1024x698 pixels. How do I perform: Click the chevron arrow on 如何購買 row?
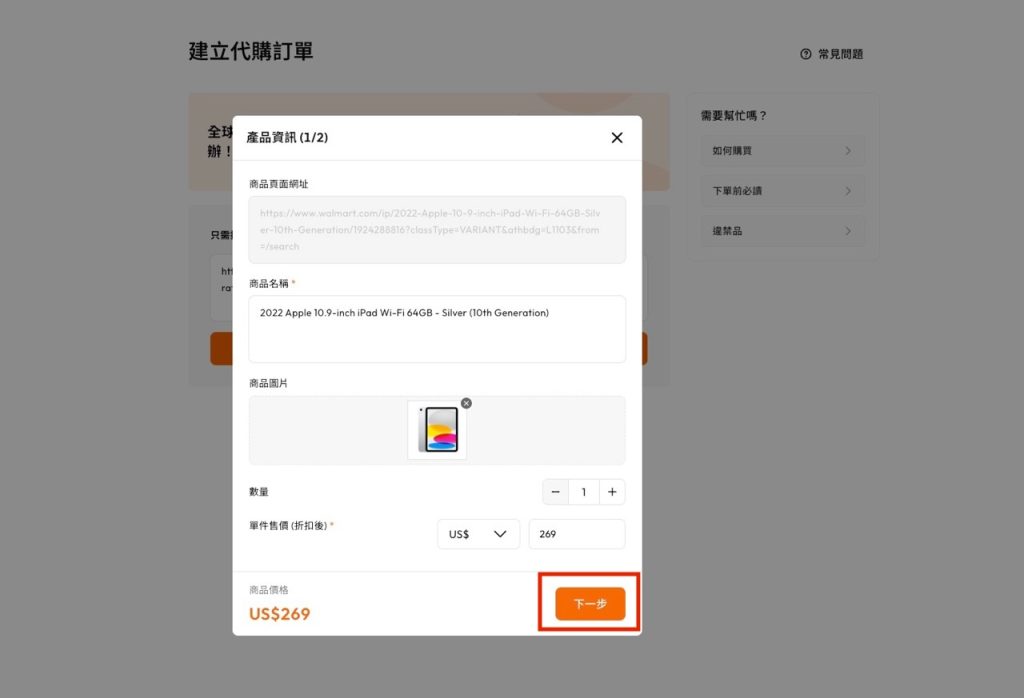[x=848, y=151]
